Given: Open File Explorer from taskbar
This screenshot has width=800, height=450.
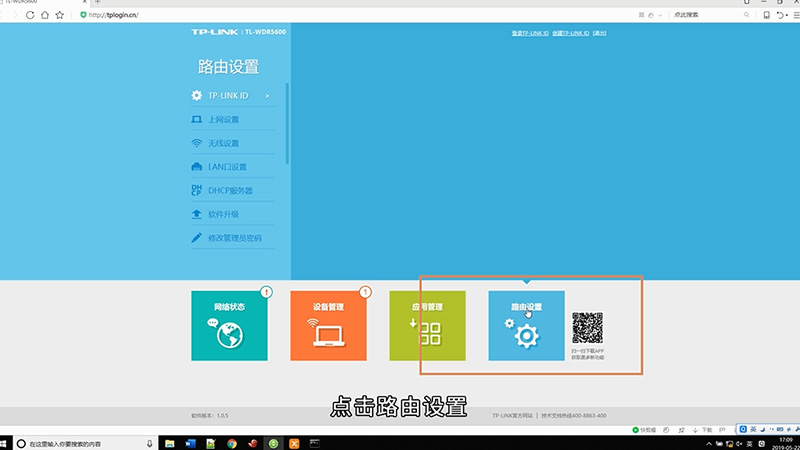Looking at the screenshot, I should click(x=169, y=443).
